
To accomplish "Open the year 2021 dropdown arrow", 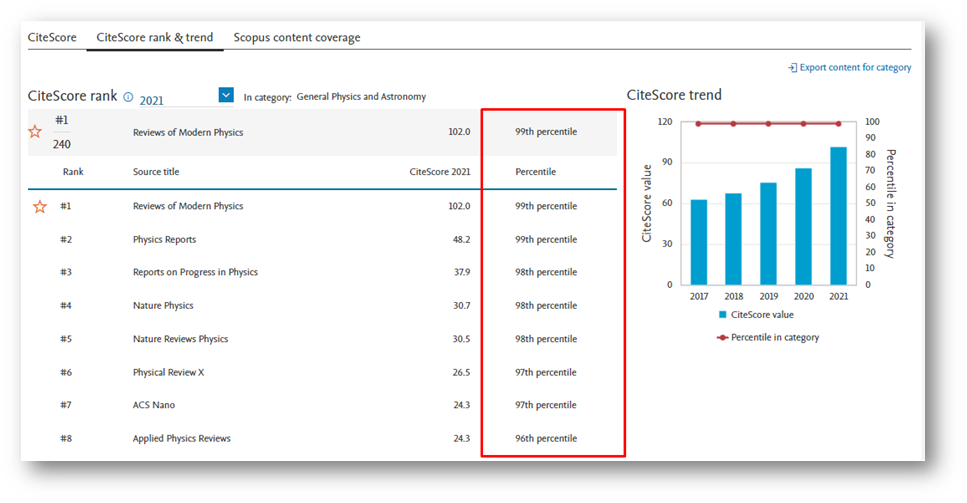I will pyautogui.click(x=226, y=96).
